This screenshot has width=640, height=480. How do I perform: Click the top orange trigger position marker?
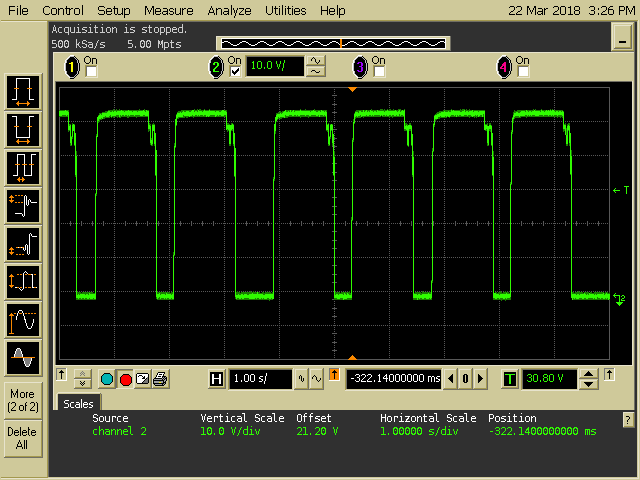pos(352,89)
